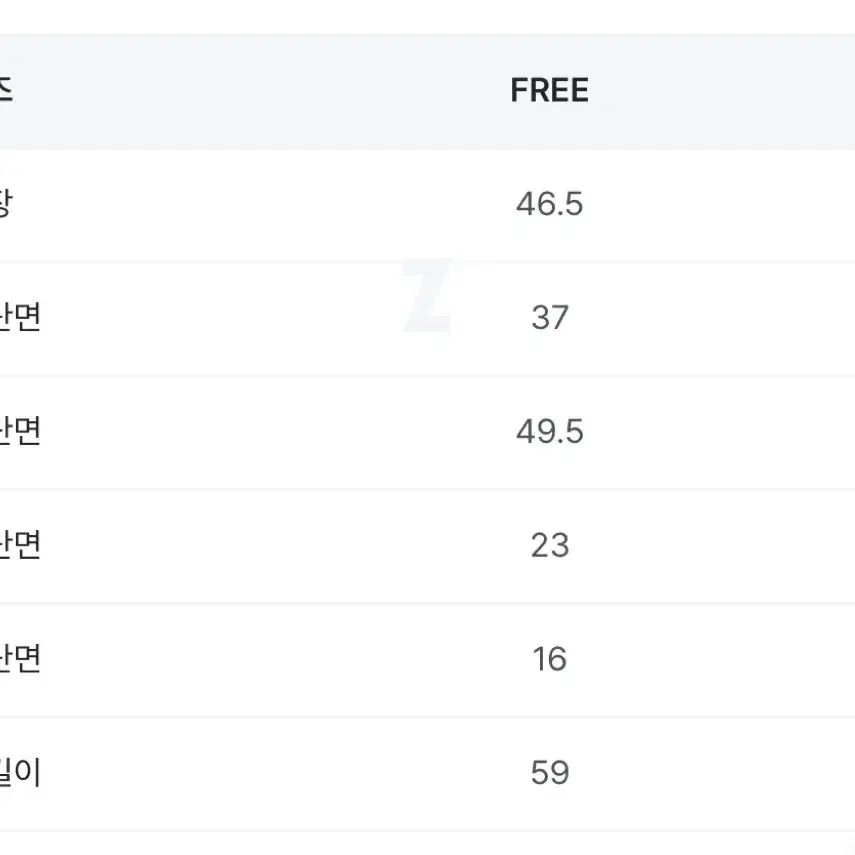
Task: Select the 단면 label in the 49.5 row
Action: 20,431
